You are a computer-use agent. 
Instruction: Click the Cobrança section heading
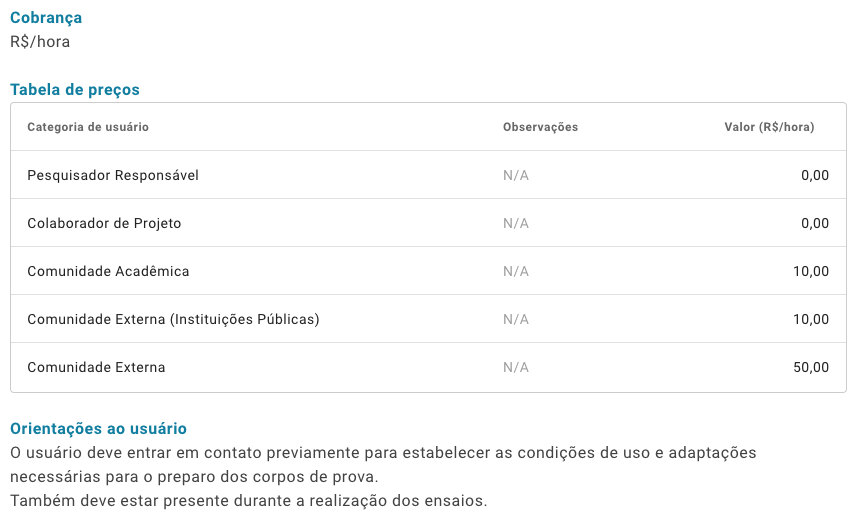click(46, 18)
